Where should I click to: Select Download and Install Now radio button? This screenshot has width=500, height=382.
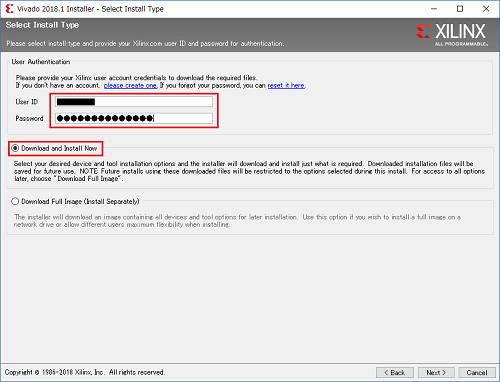15,148
